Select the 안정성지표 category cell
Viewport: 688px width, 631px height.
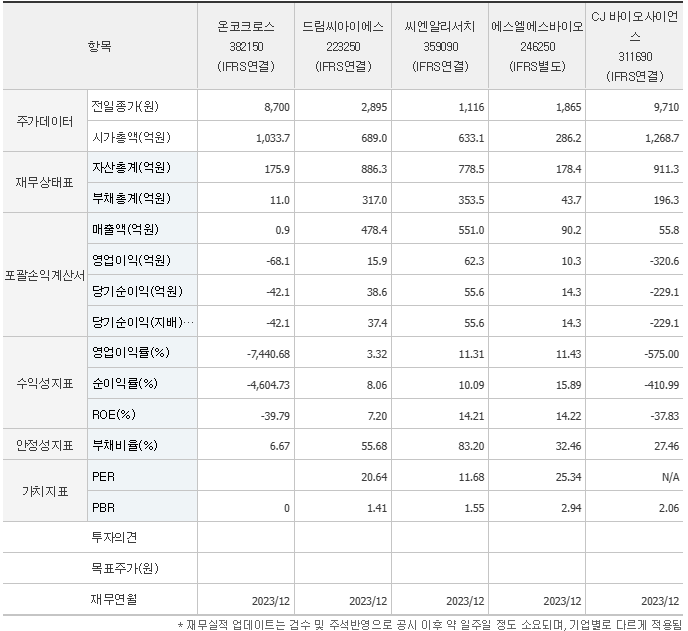(45, 445)
